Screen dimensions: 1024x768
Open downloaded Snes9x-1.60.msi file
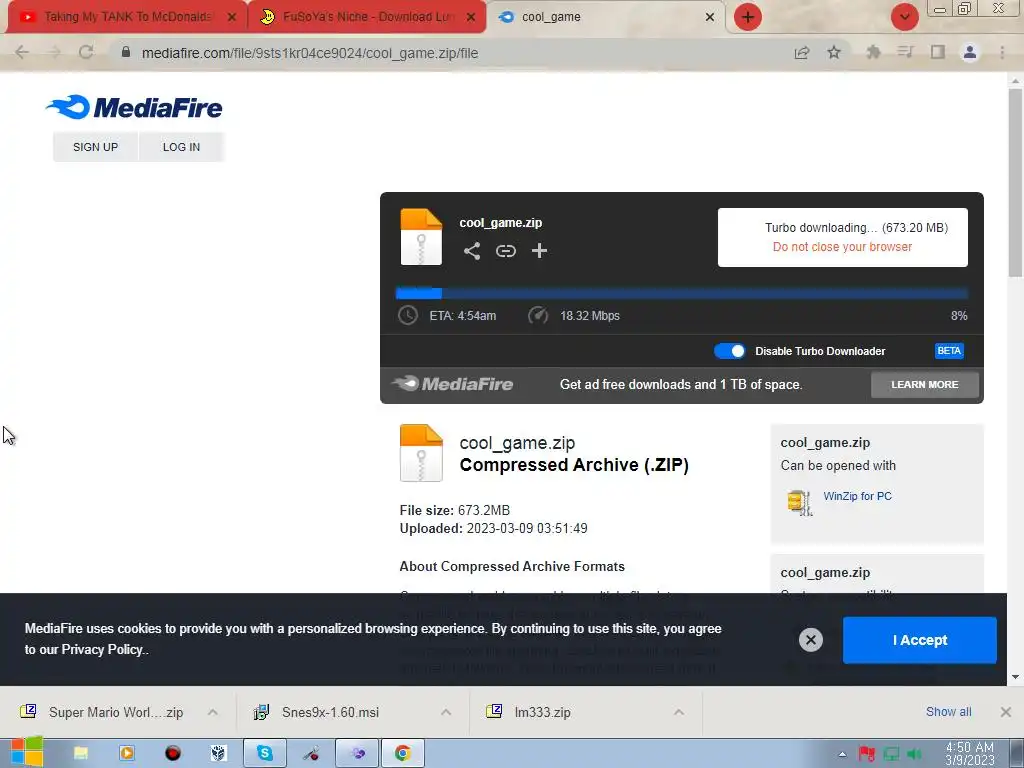click(x=317, y=712)
